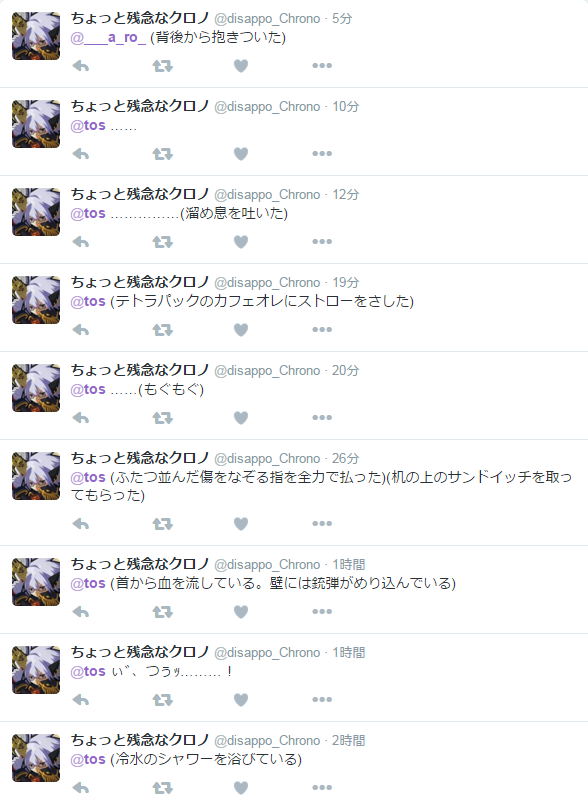This screenshot has width=588, height=809.
Task: Retweet the tweet posted 10分 ago
Action: tap(162, 154)
